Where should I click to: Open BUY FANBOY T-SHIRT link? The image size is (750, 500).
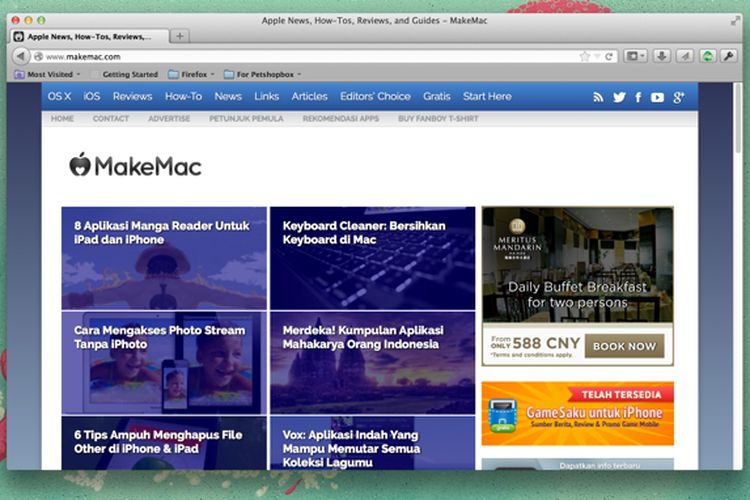438,119
